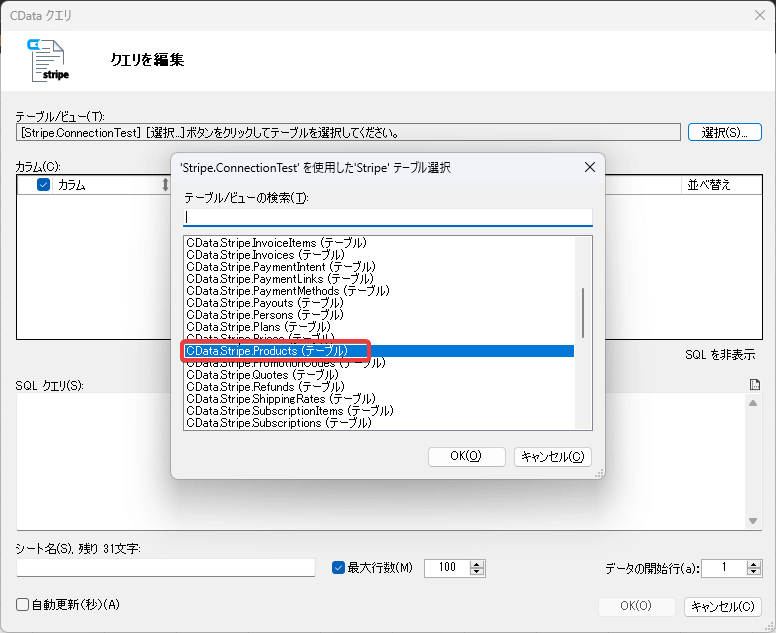Decrease データの開始行 with down arrow
The image size is (776, 633).
tap(754, 572)
